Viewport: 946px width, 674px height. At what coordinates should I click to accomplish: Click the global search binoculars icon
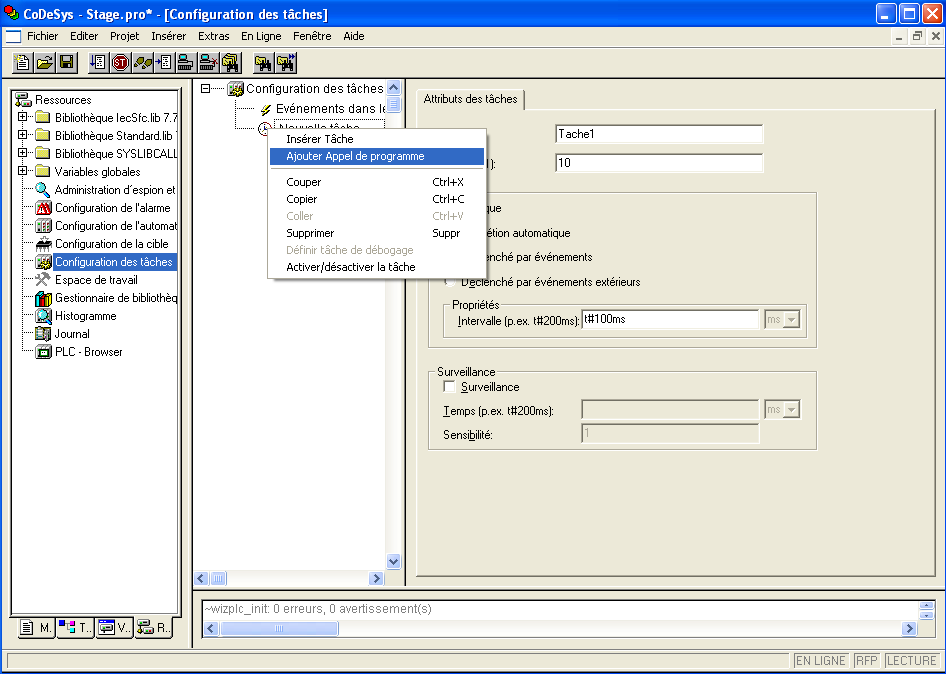(x=230, y=62)
